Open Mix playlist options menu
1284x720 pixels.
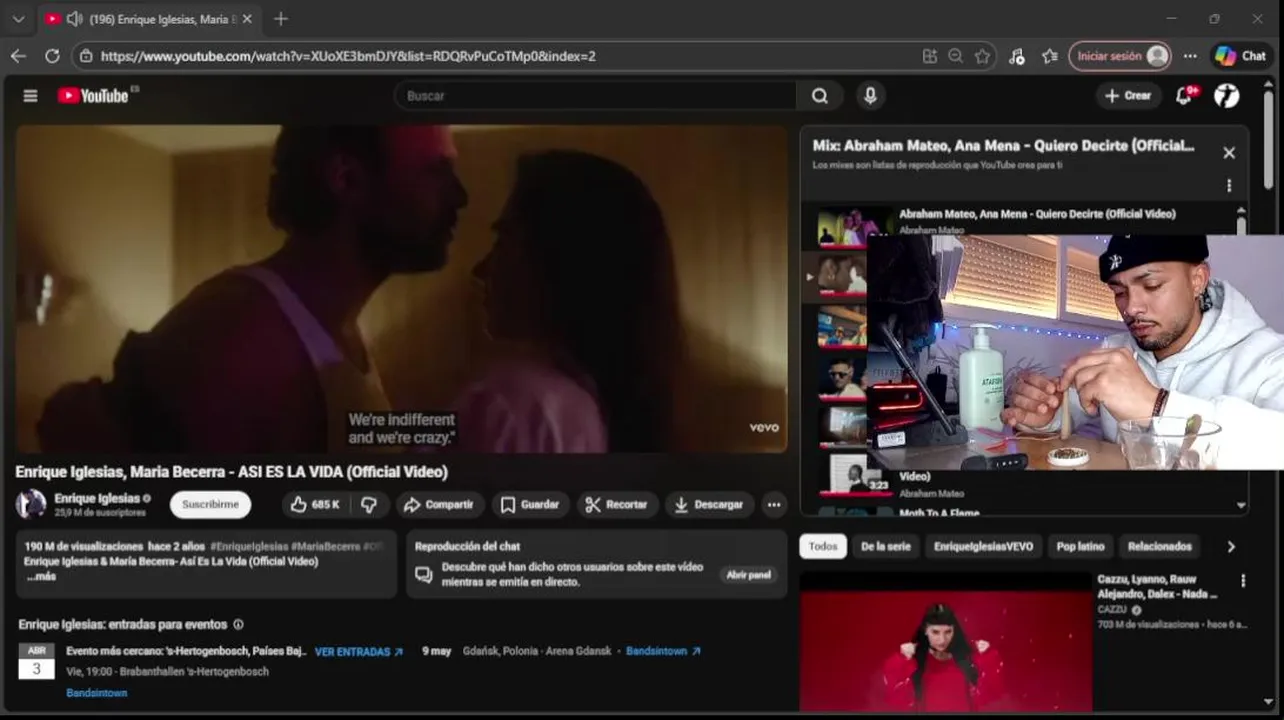click(x=1229, y=186)
